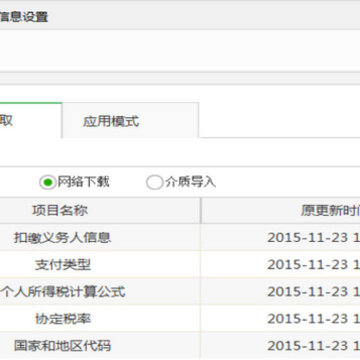Click the column divider beside 项目名称 header
Screen dimensions: 360x360
201,210
